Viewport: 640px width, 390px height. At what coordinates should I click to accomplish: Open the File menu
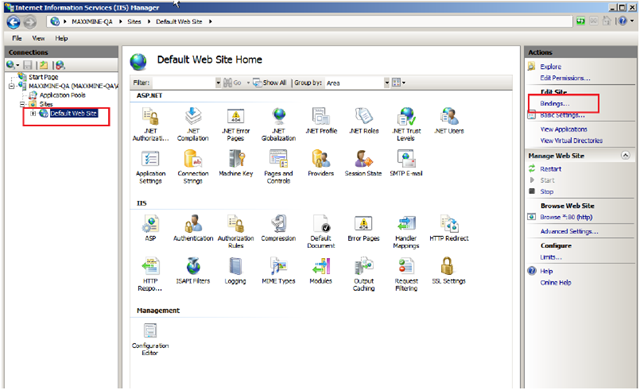(x=17, y=38)
